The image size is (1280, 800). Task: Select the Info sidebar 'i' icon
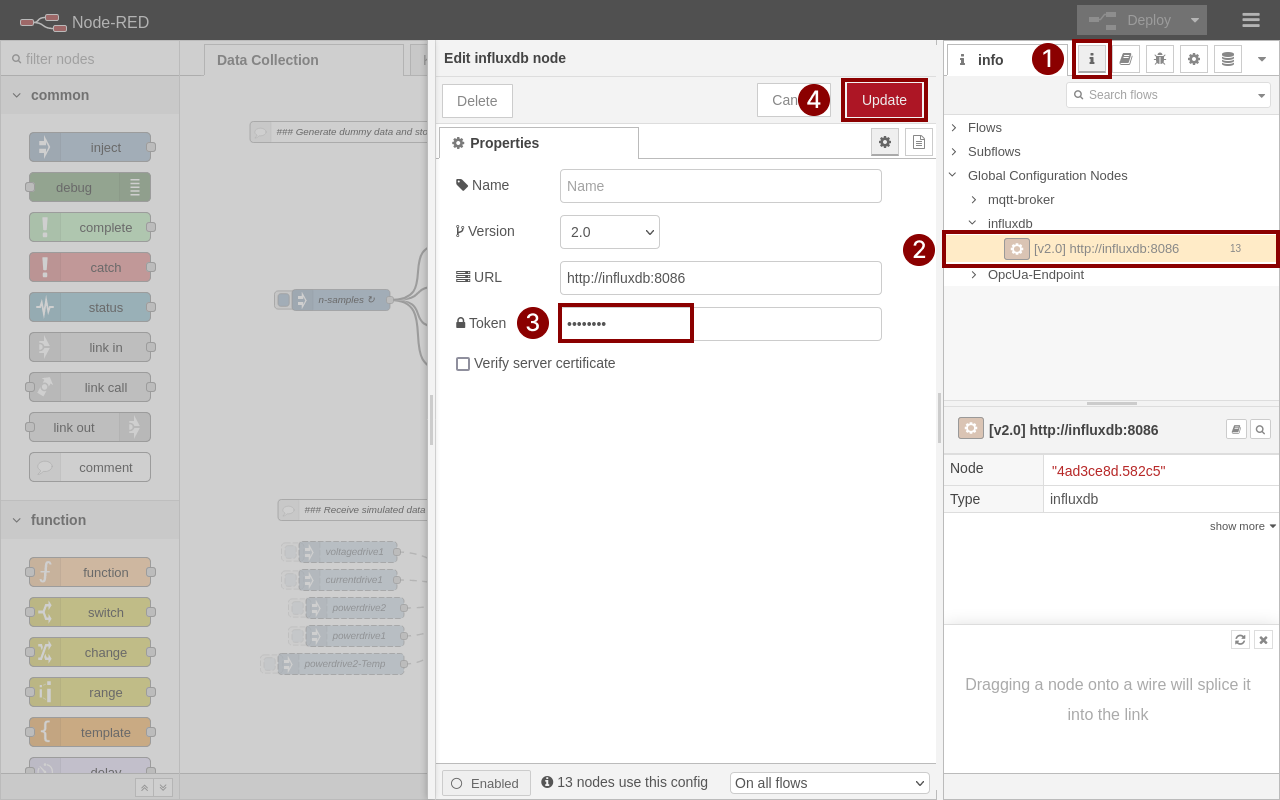pos(1091,59)
